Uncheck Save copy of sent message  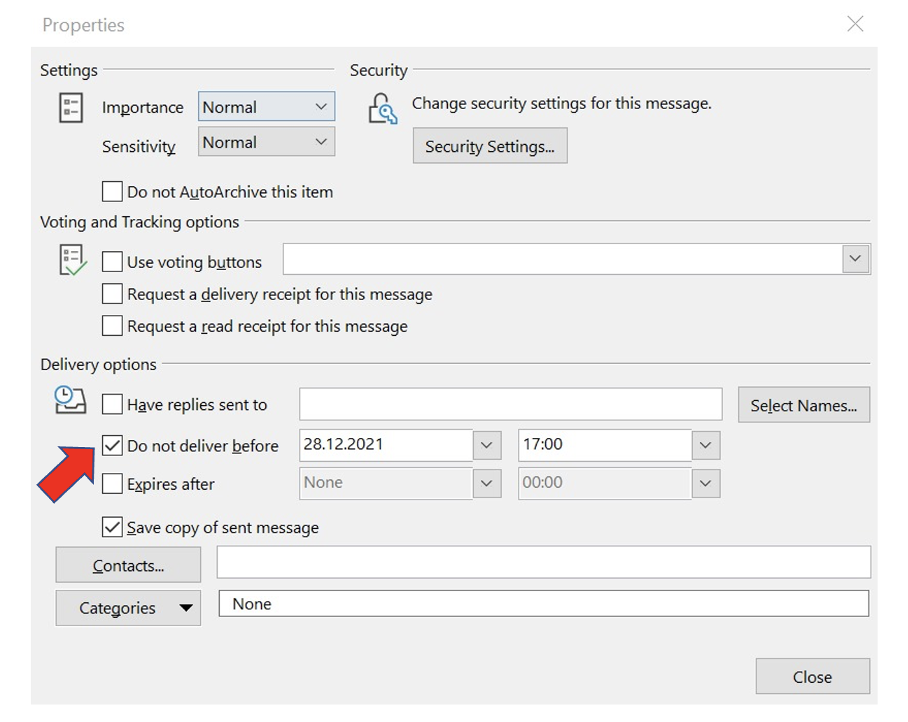[112, 527]
